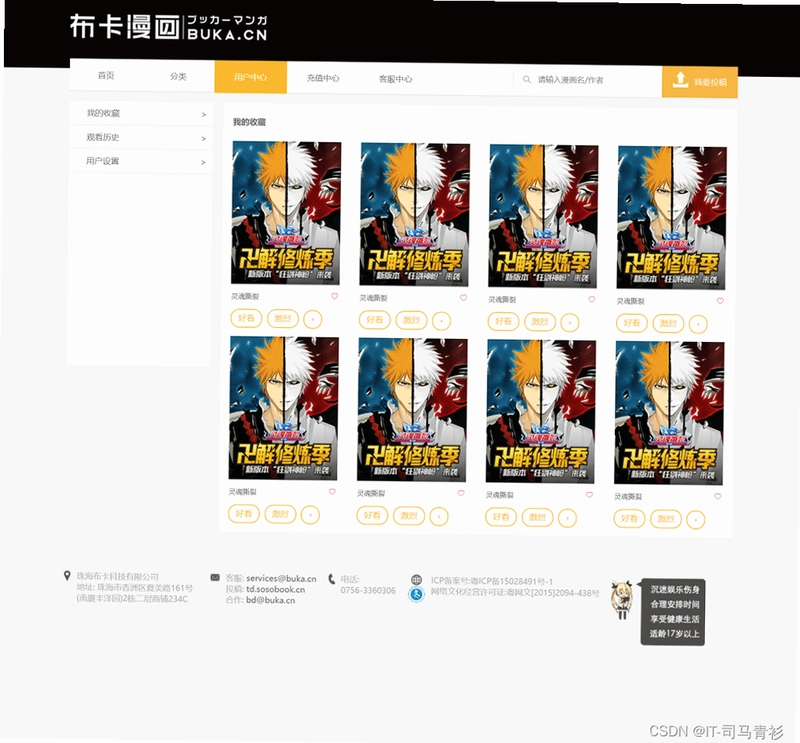The height and width of the screenshot is (743, 800).
Task: Click the 激烈 tag on the top row's first card
Action: click(x=283, y=318)
